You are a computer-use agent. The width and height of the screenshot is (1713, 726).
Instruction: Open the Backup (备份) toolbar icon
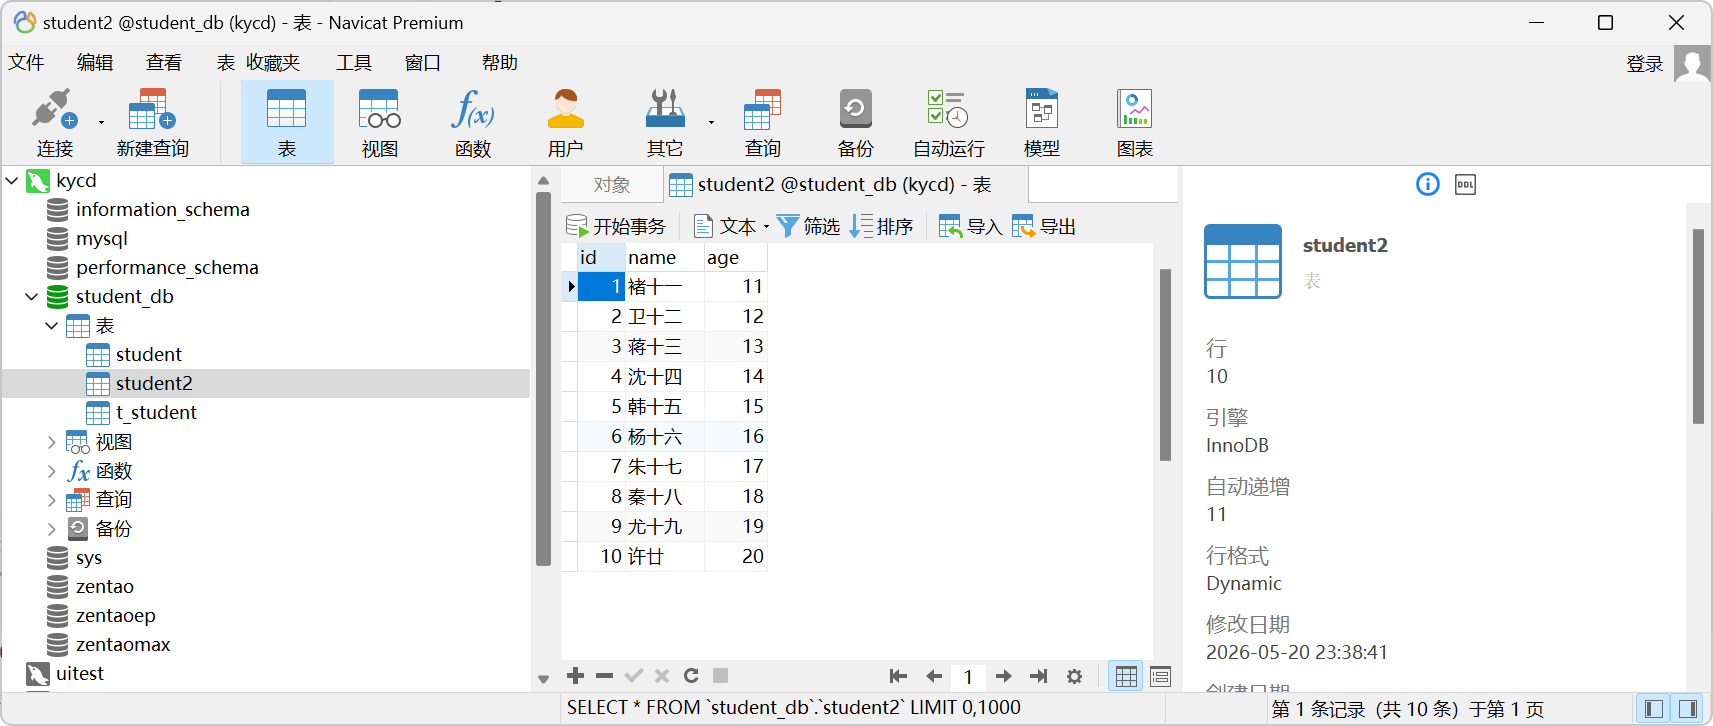pyautogui.click(x=856, y=122)
